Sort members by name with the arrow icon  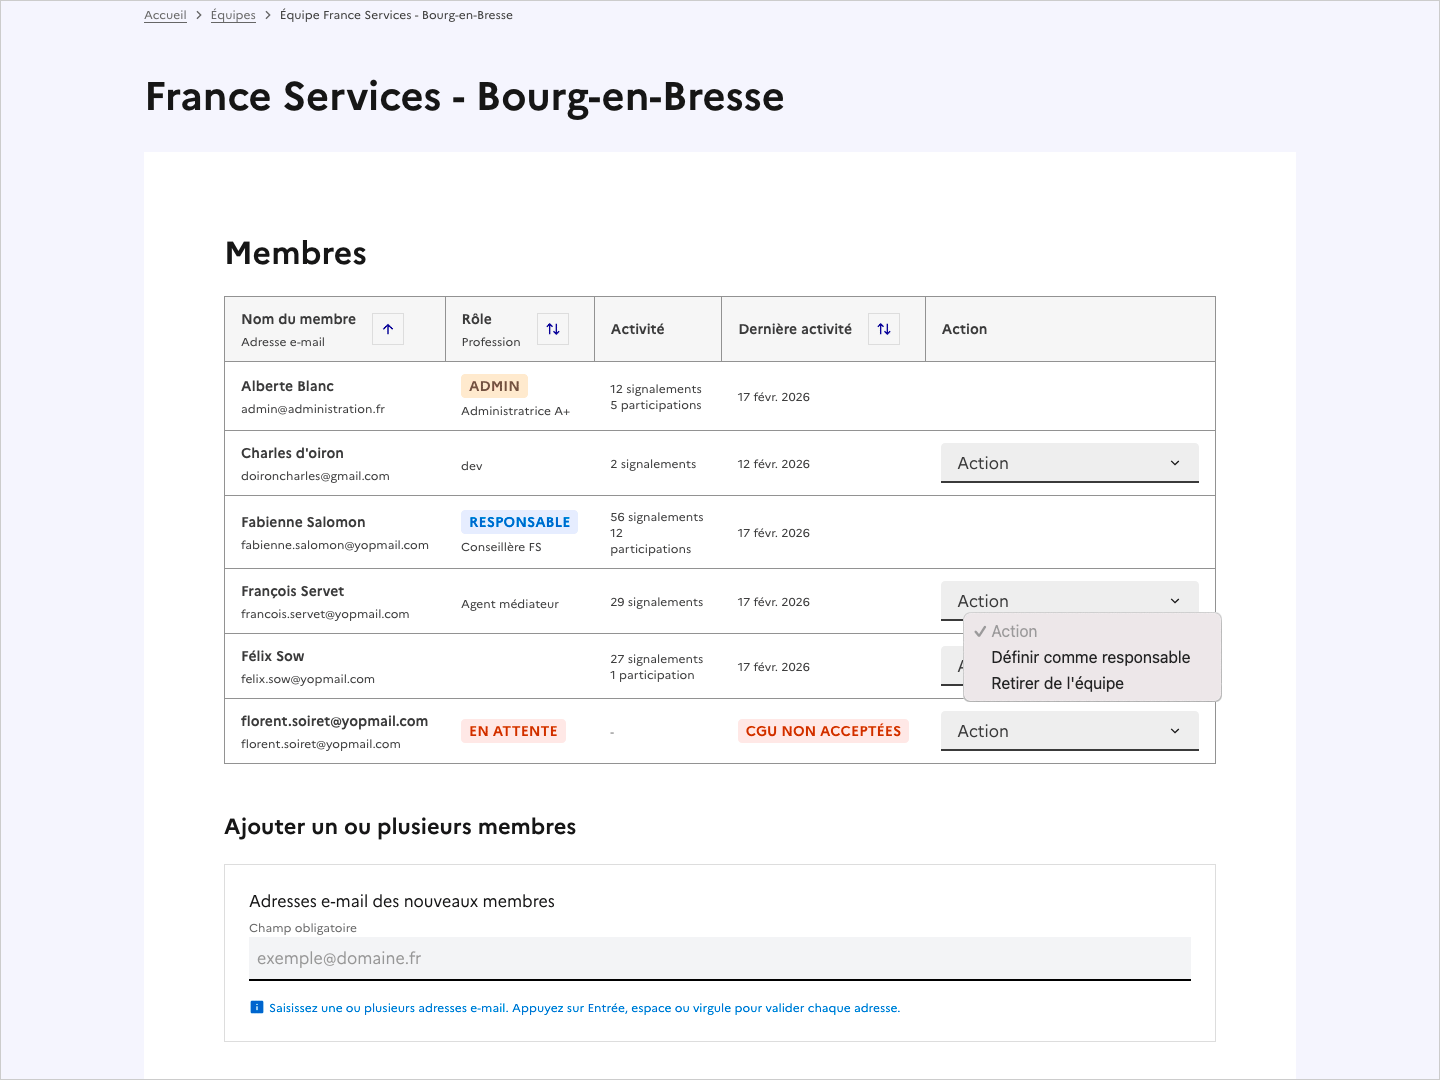[387, 328]
